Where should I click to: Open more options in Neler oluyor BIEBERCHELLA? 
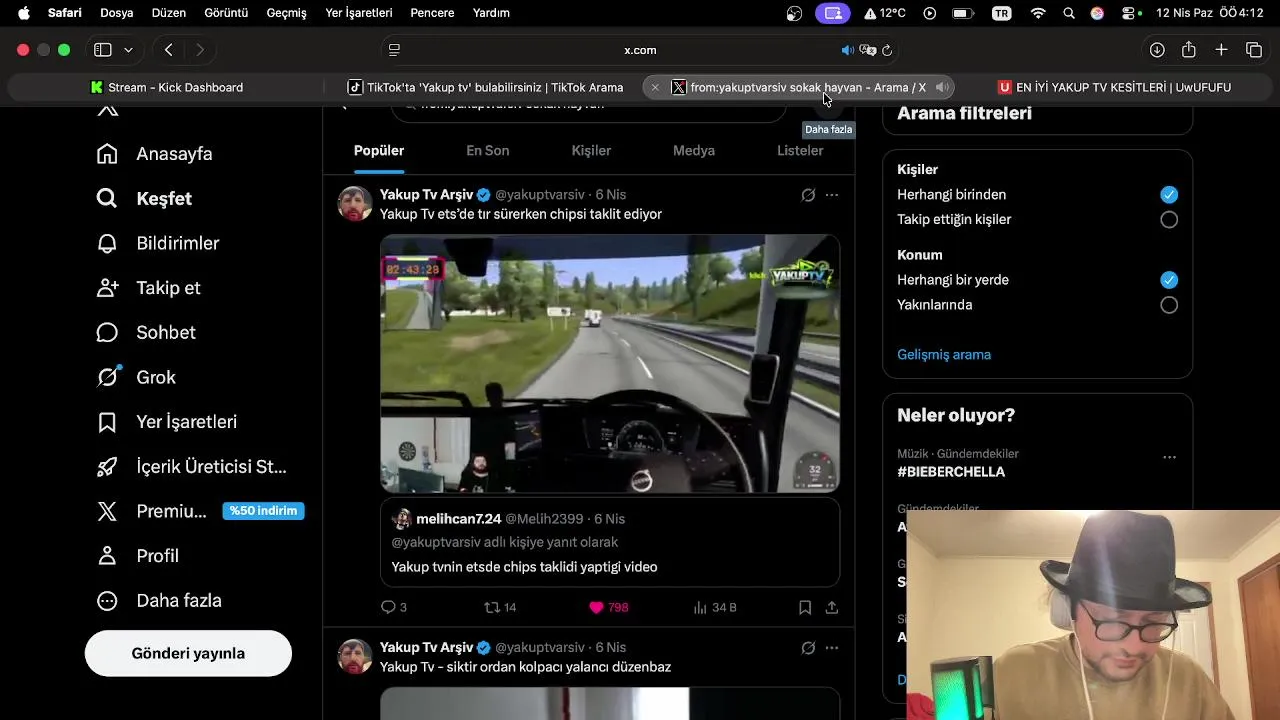[1169, 457]
